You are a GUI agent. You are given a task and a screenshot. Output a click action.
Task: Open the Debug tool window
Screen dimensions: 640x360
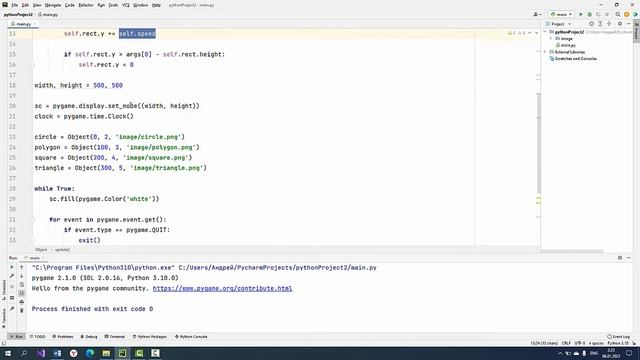(89, 337)
